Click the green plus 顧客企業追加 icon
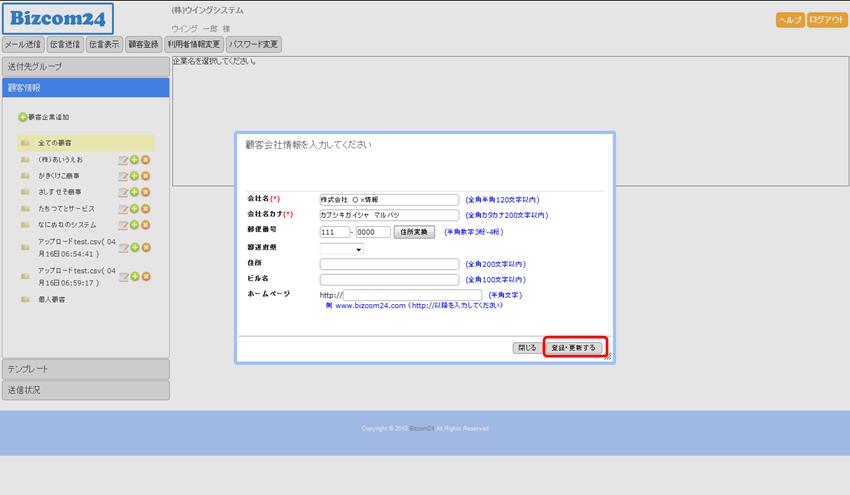 point(23,118)
